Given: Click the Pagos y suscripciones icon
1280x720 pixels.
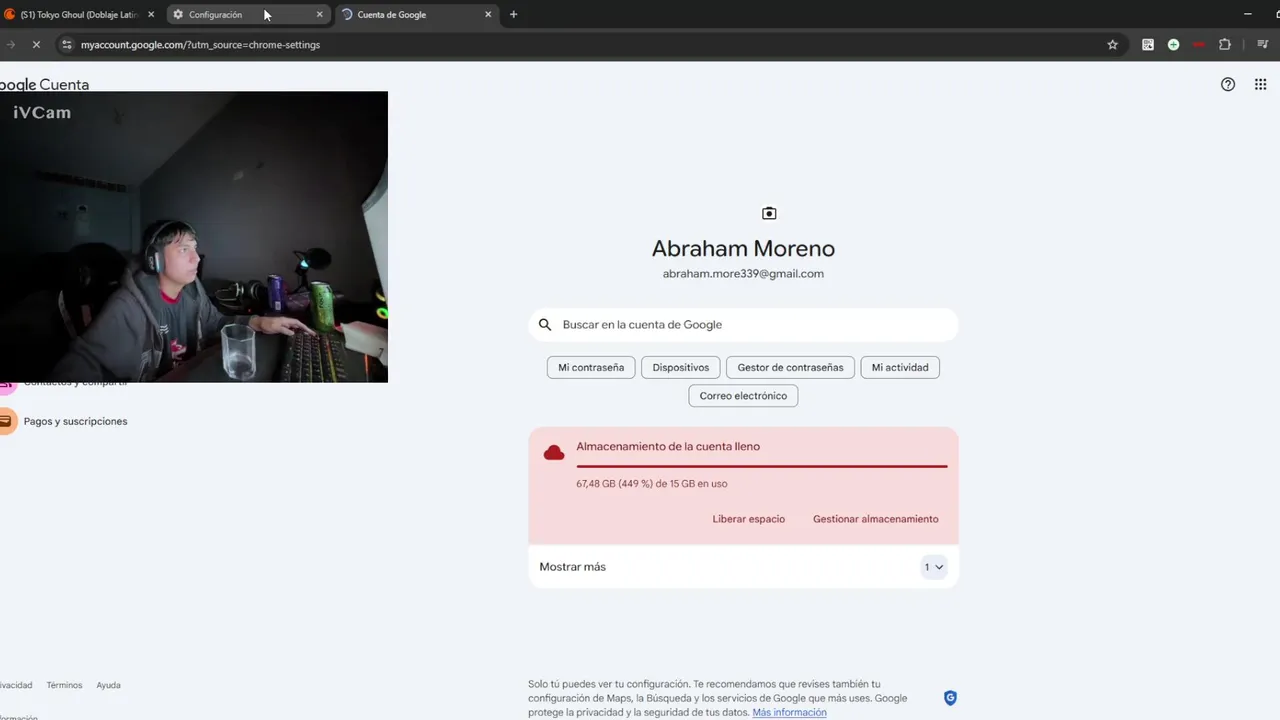Looking at the screenshot, I should [6, 421].
